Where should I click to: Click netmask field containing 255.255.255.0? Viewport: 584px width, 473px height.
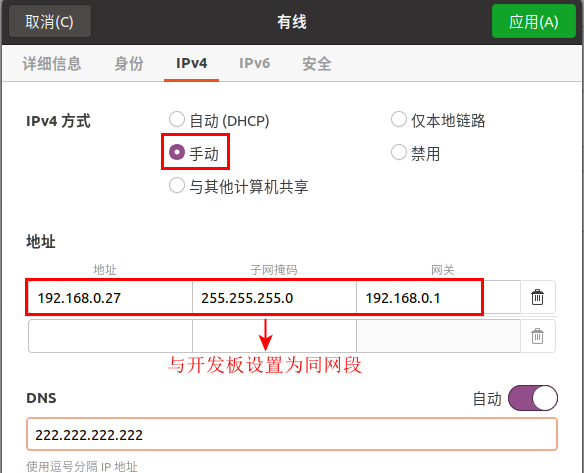coord(274,298)
